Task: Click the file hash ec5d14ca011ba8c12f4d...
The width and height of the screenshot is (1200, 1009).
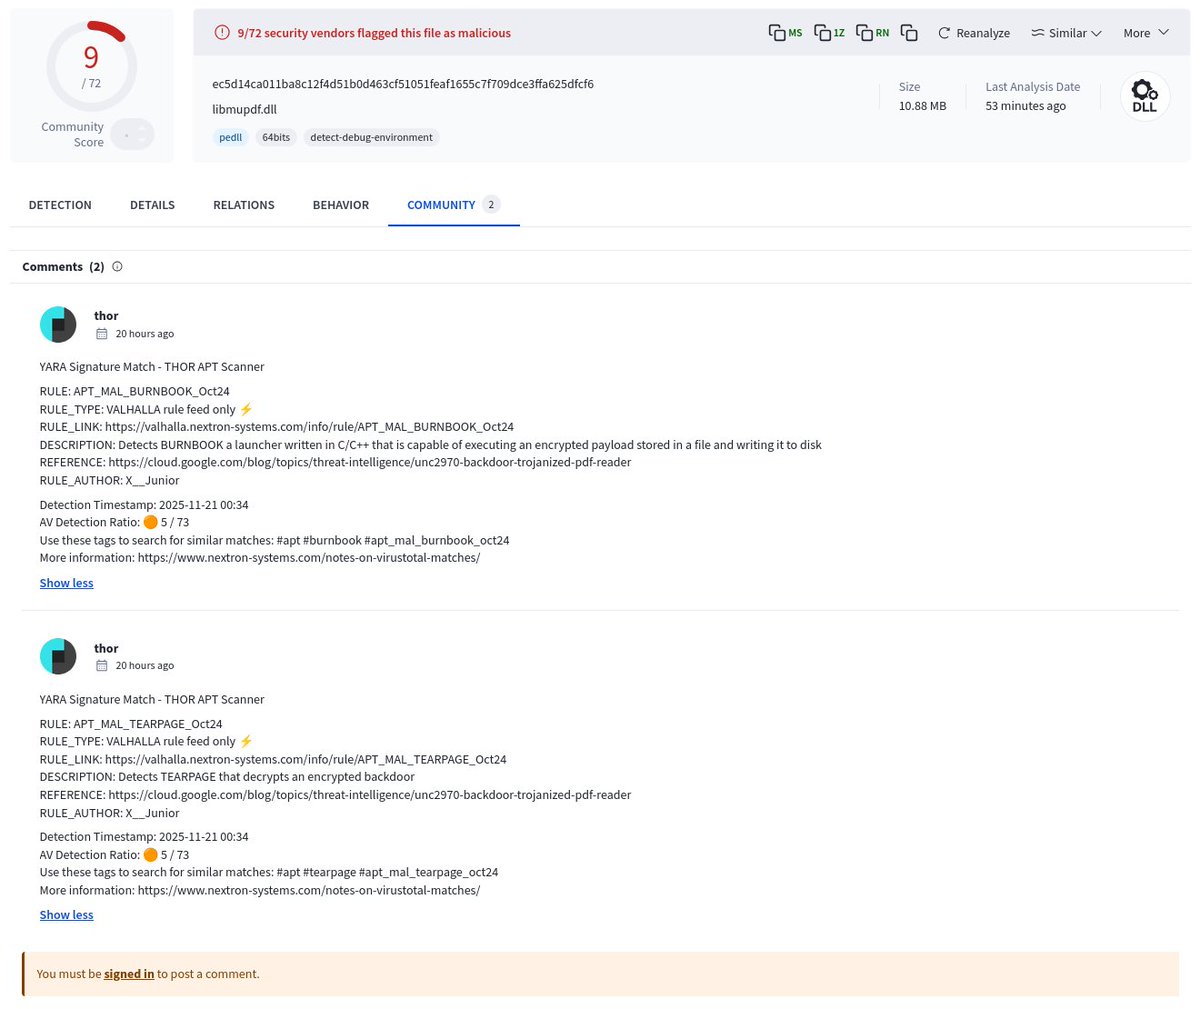Action: tap(403, 84)
